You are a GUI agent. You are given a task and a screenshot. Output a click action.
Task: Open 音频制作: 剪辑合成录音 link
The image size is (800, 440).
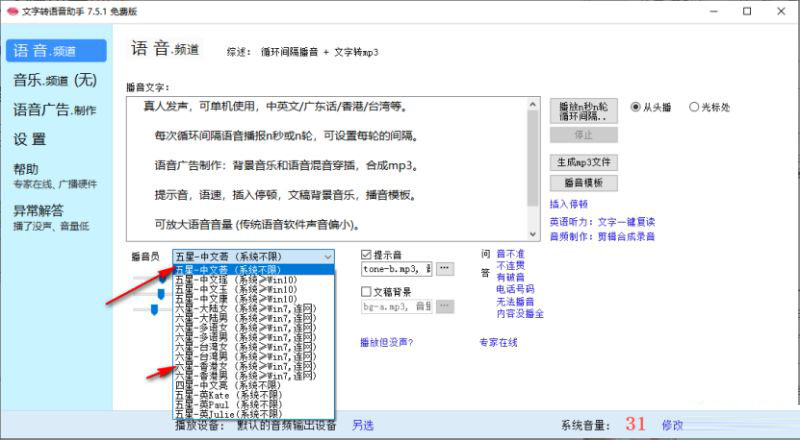click(x=602, y=236)
